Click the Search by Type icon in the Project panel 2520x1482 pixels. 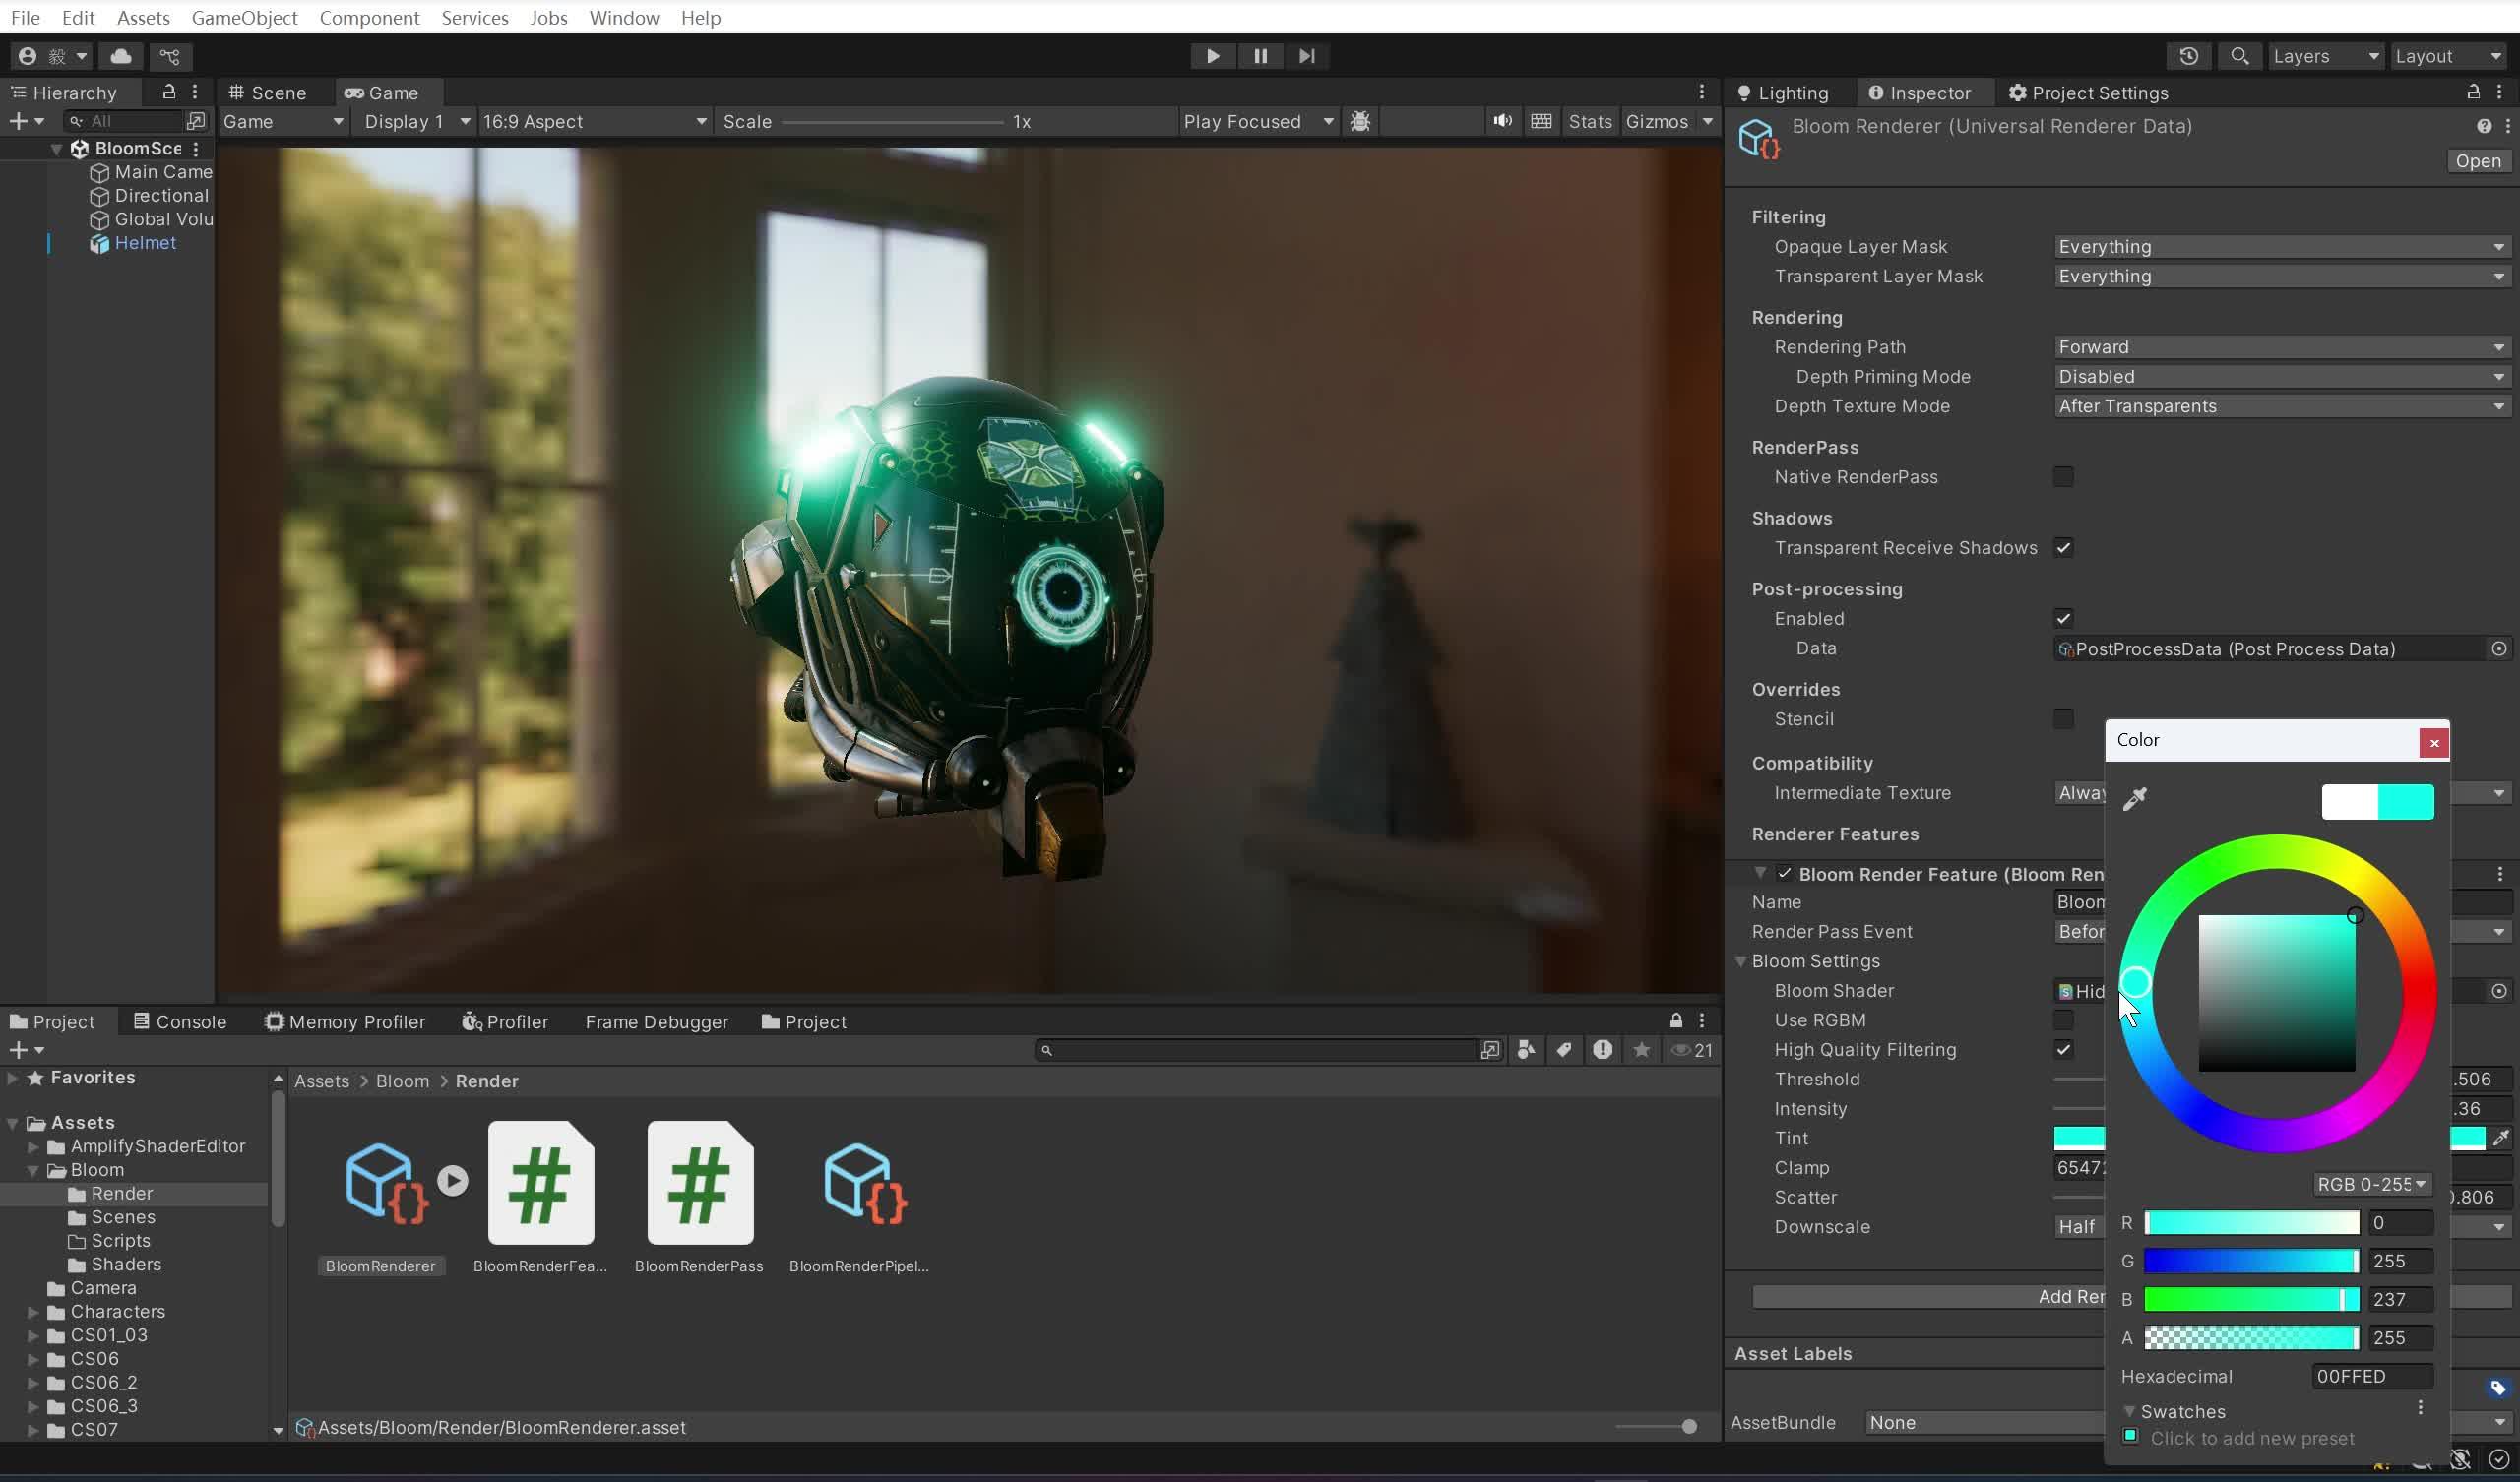point(1526,1050)
